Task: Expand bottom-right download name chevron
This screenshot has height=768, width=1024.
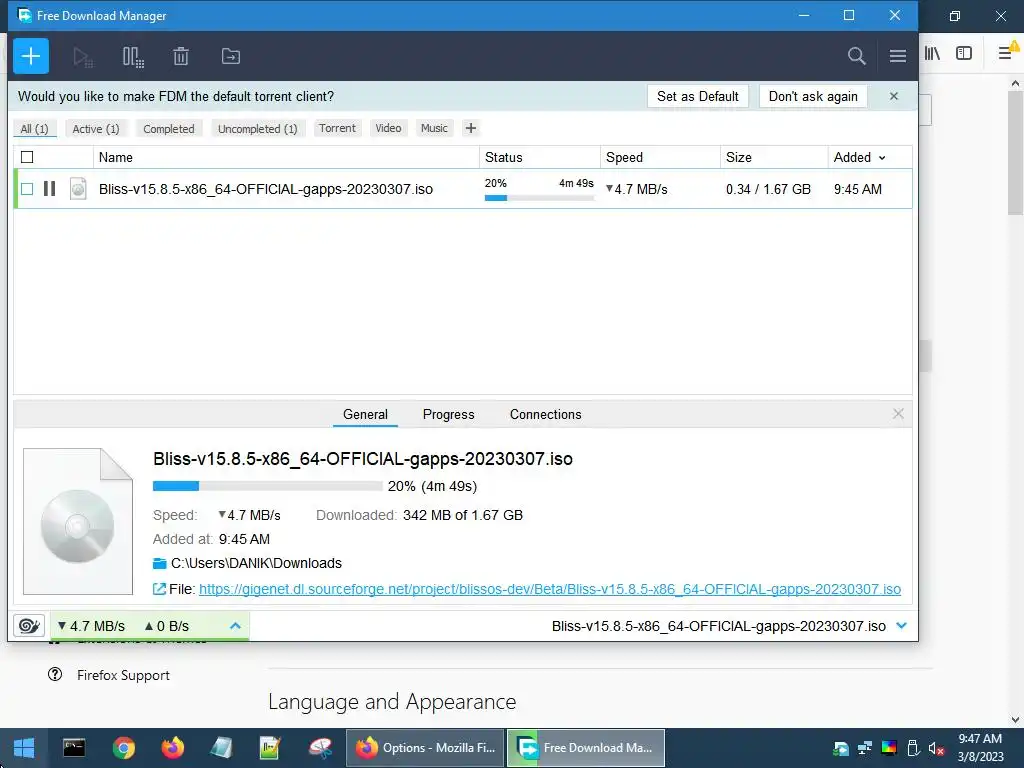Action: 902,626
